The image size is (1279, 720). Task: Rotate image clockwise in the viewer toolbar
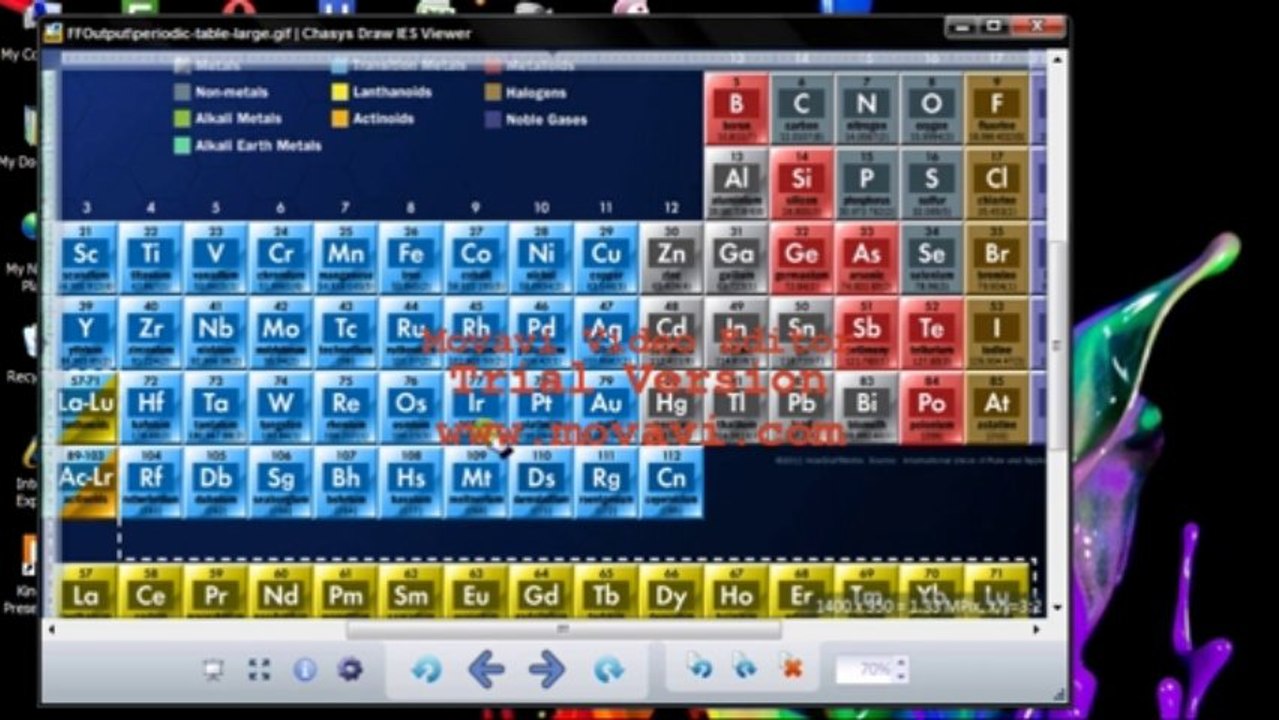608,669
